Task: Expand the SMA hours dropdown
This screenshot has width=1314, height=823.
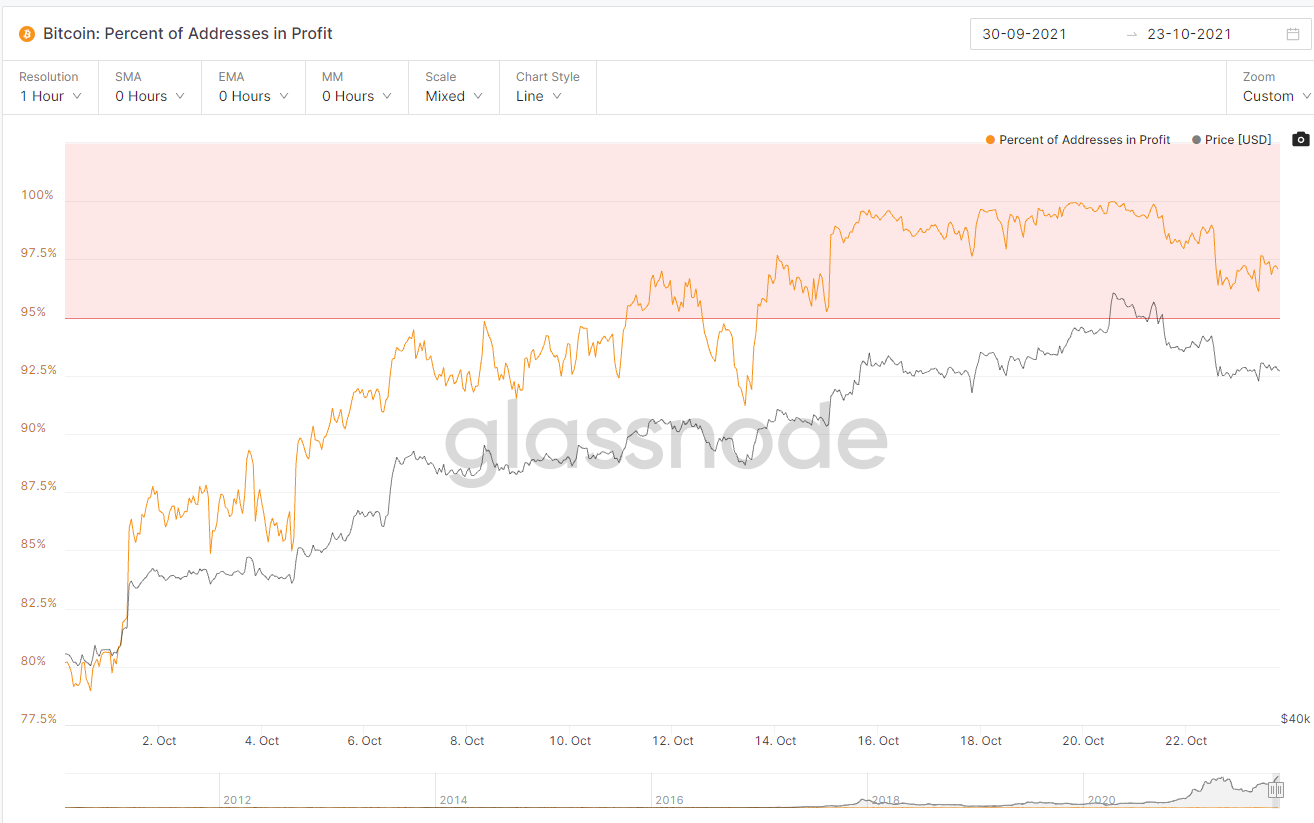Action: coord(150,96)
